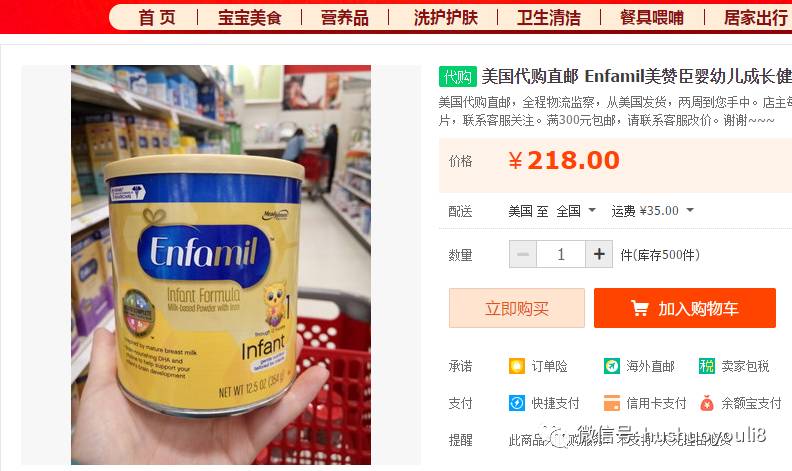Click the 订单险 shield icon
The width and height of the screenshot is (792, 471).
point(517,366)
